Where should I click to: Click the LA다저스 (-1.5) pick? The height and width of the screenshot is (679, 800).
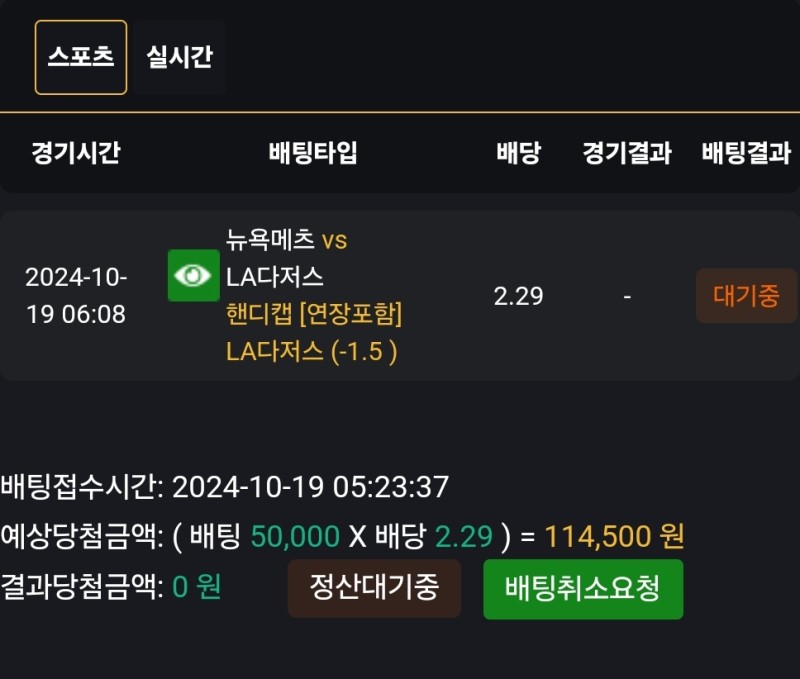[312, 352]
